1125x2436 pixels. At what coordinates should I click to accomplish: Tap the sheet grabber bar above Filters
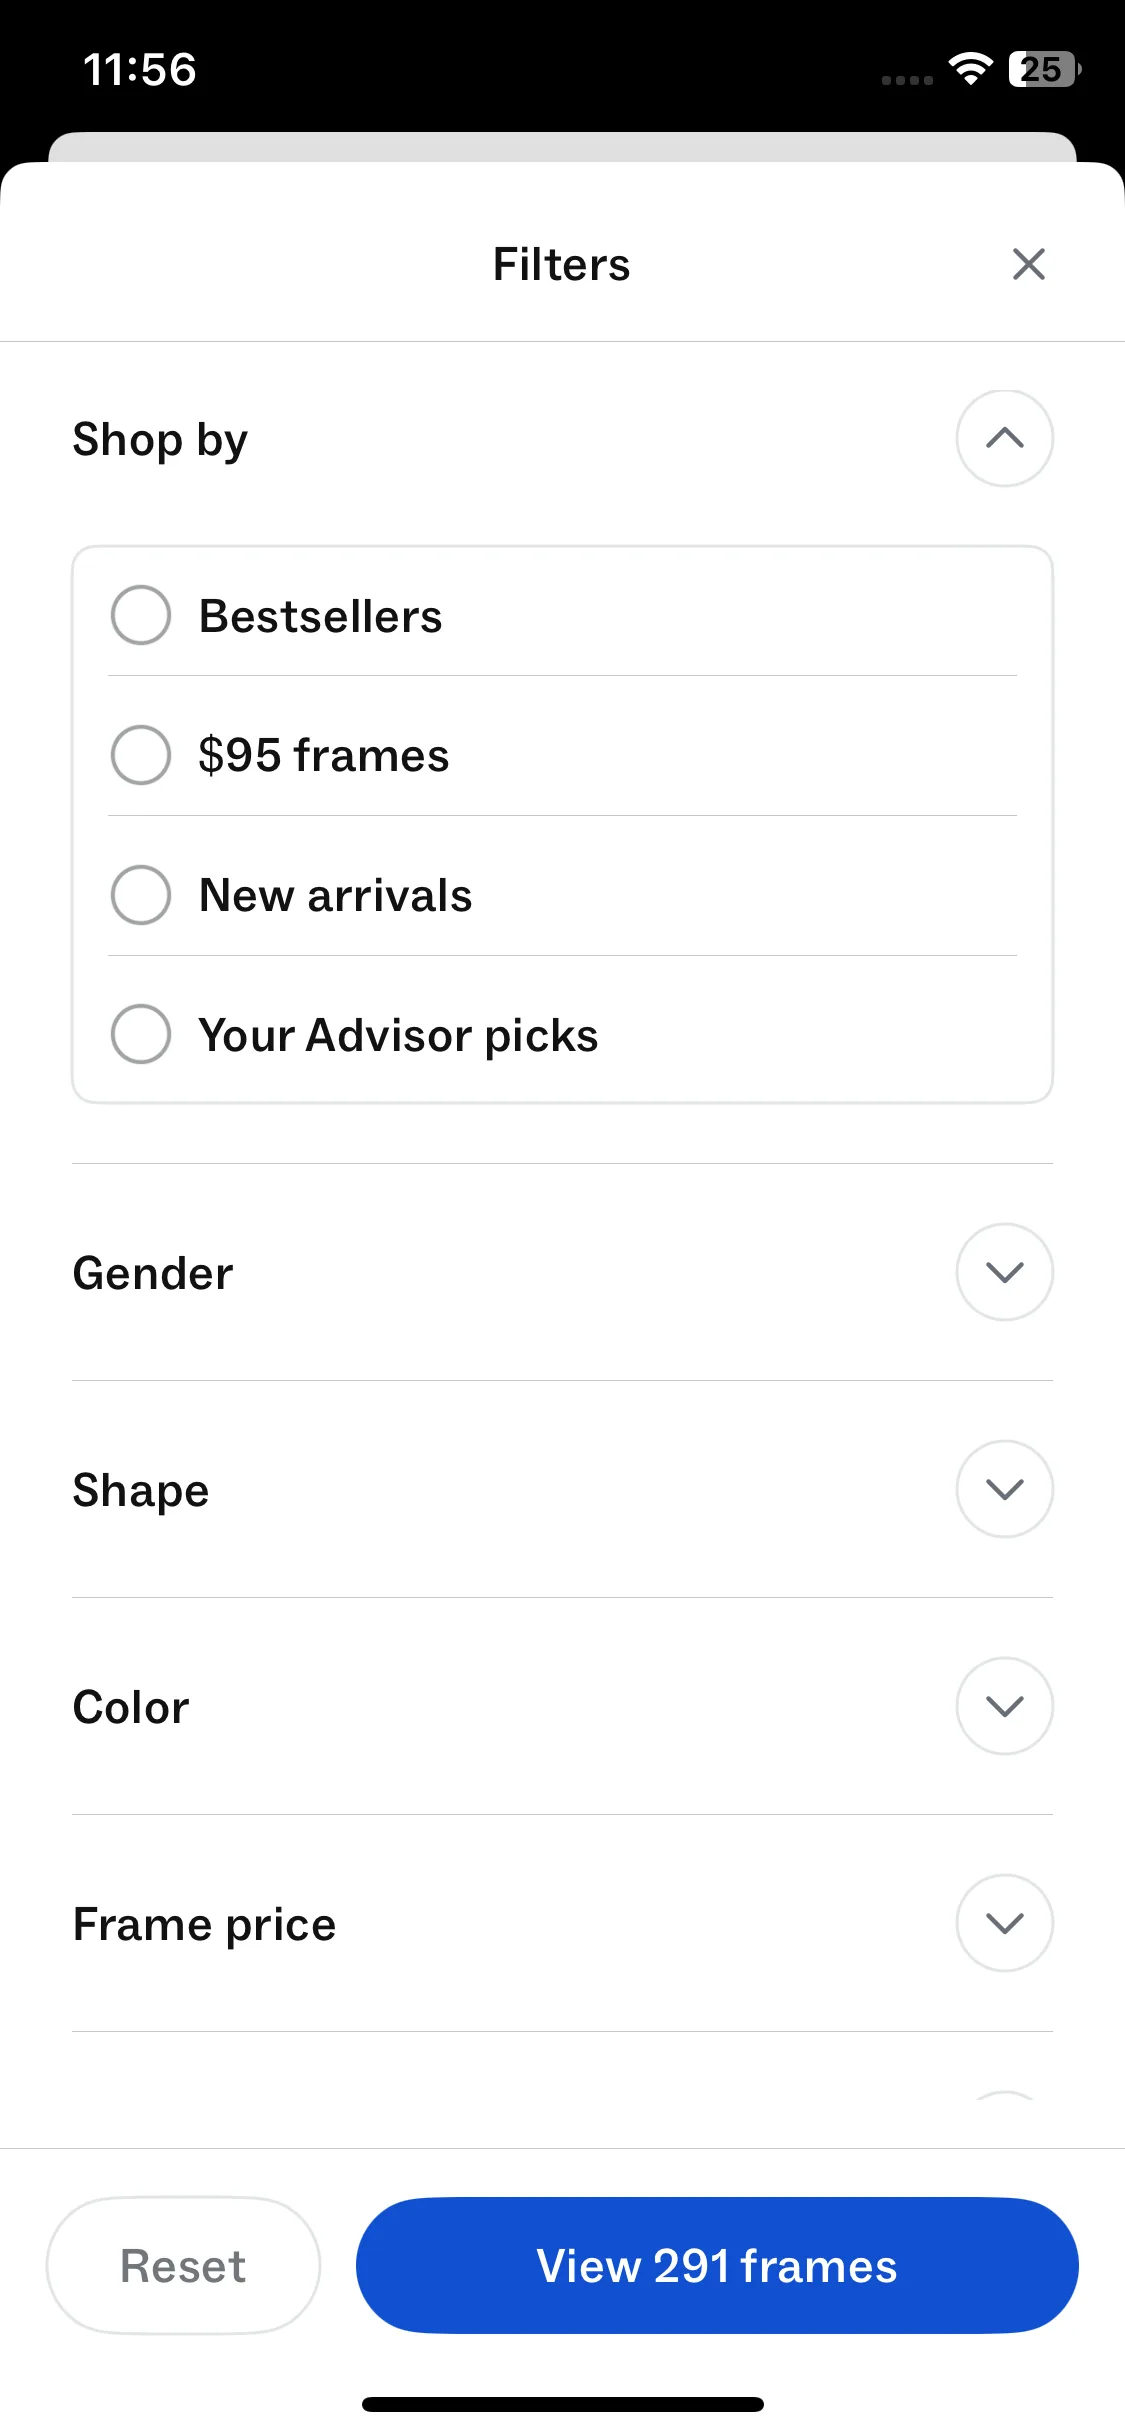(562, 147)
